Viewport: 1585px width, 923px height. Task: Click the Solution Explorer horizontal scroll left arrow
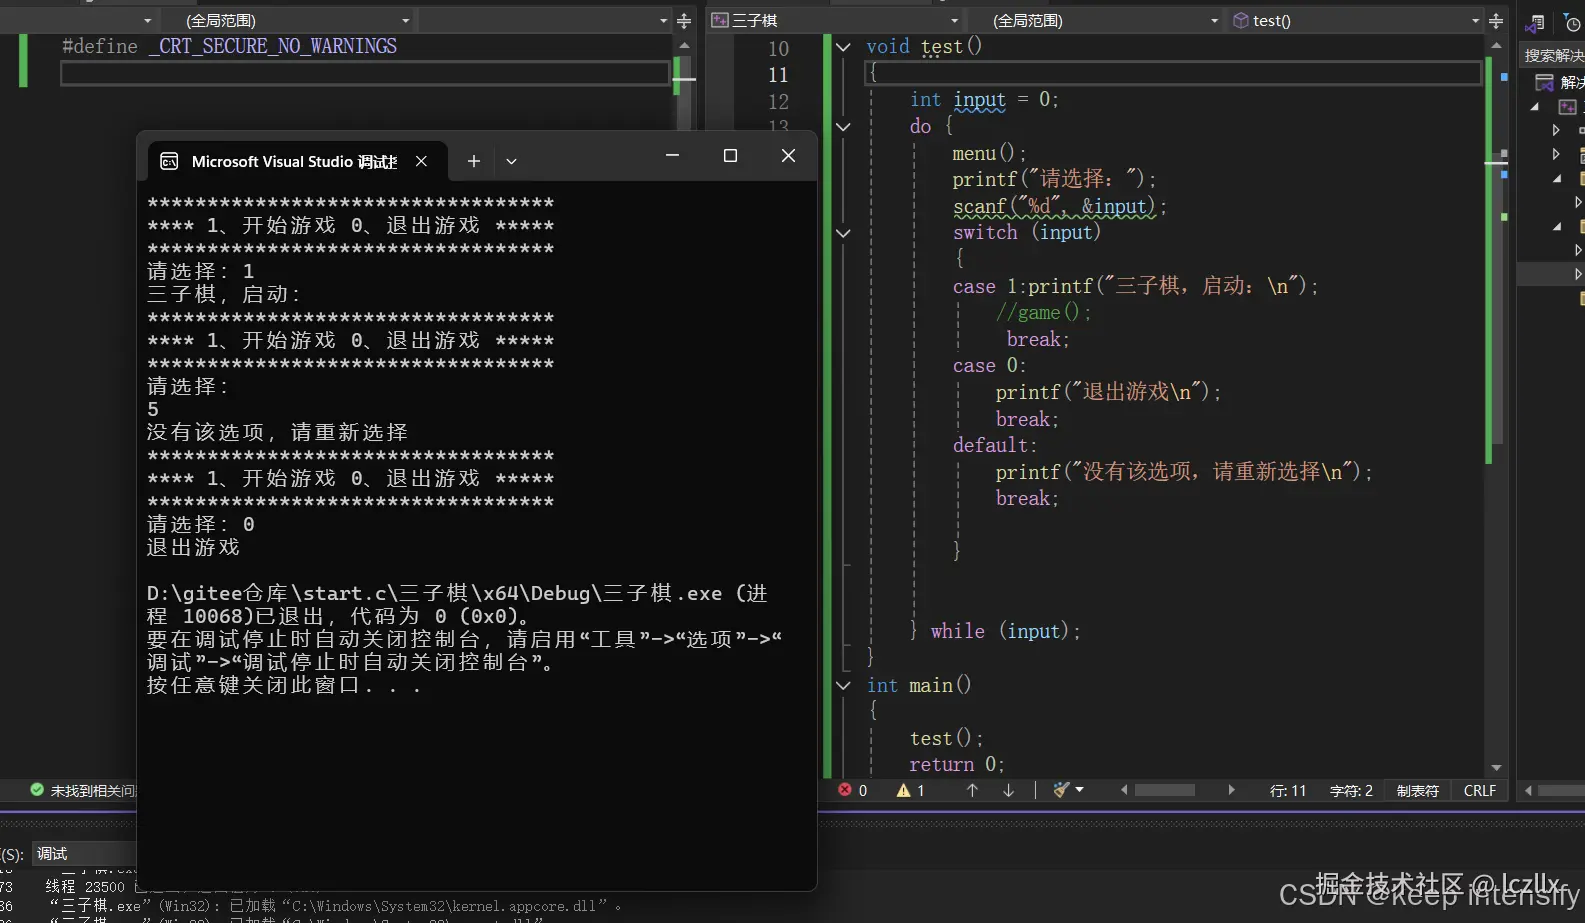pos(1528,790)
